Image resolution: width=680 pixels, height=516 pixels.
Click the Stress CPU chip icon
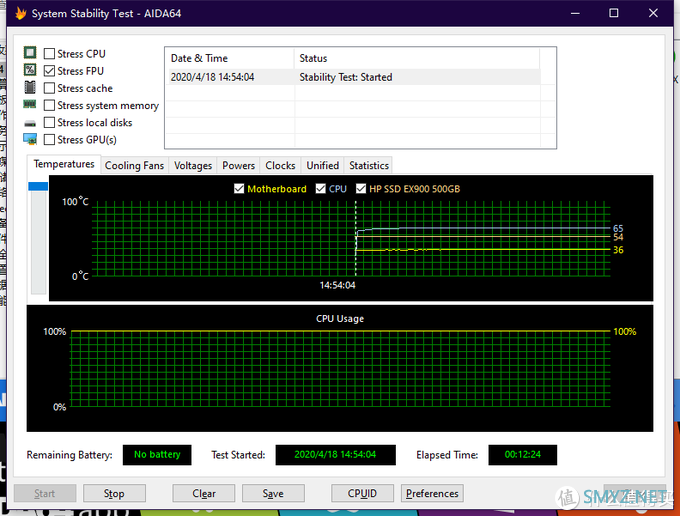tap(30, 53)
